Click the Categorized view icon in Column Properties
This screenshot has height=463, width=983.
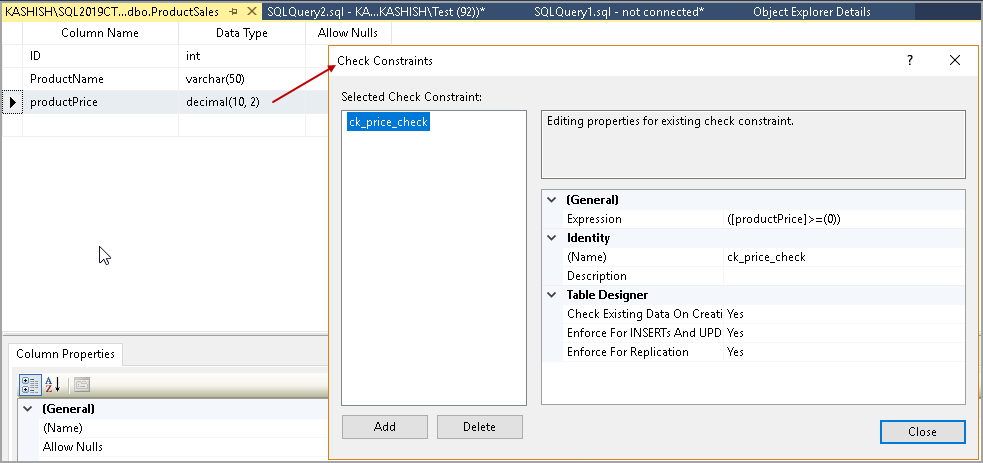tap(28, 385)
